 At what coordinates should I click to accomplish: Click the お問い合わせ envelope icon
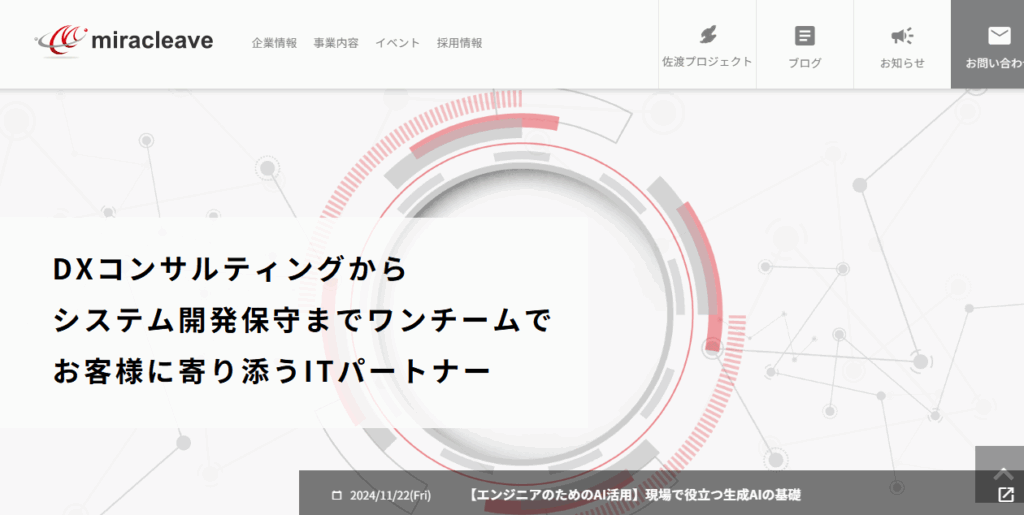(999, 35)
